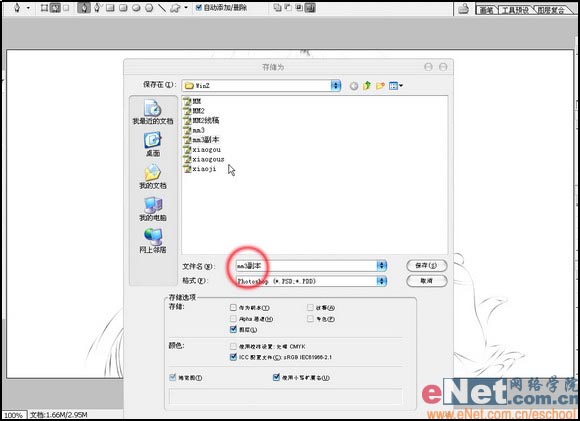Select the custom shape tool icon

tap(175, 8)
